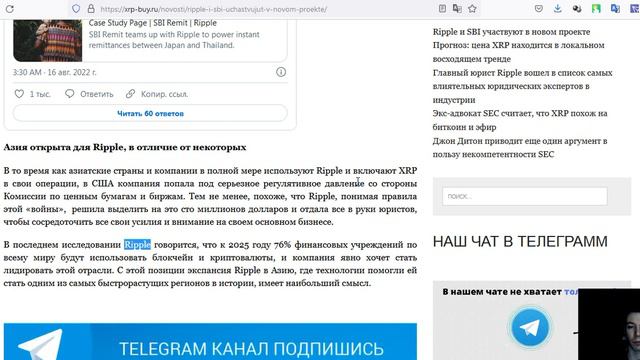The image size is (640, 360).
Task: Focus the sidebar поиск search field
Action: point(524,196)
